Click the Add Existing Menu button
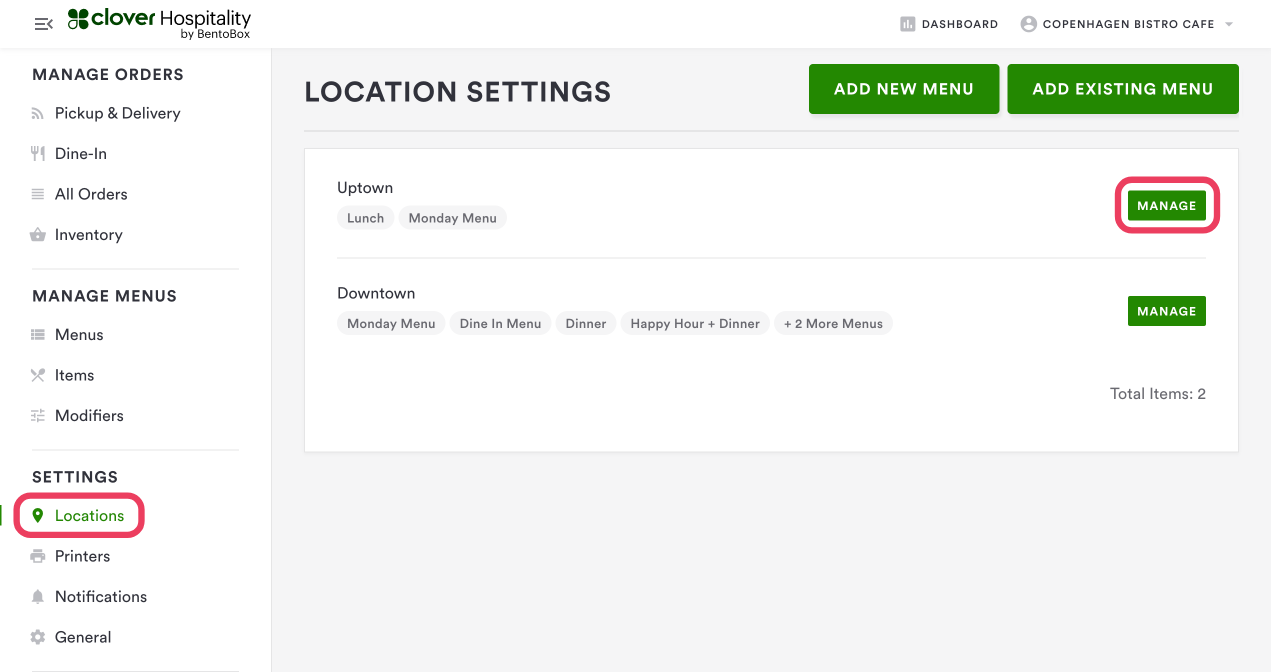The width and height of the screenshot is (1271, 672). tap(1122, 89)
